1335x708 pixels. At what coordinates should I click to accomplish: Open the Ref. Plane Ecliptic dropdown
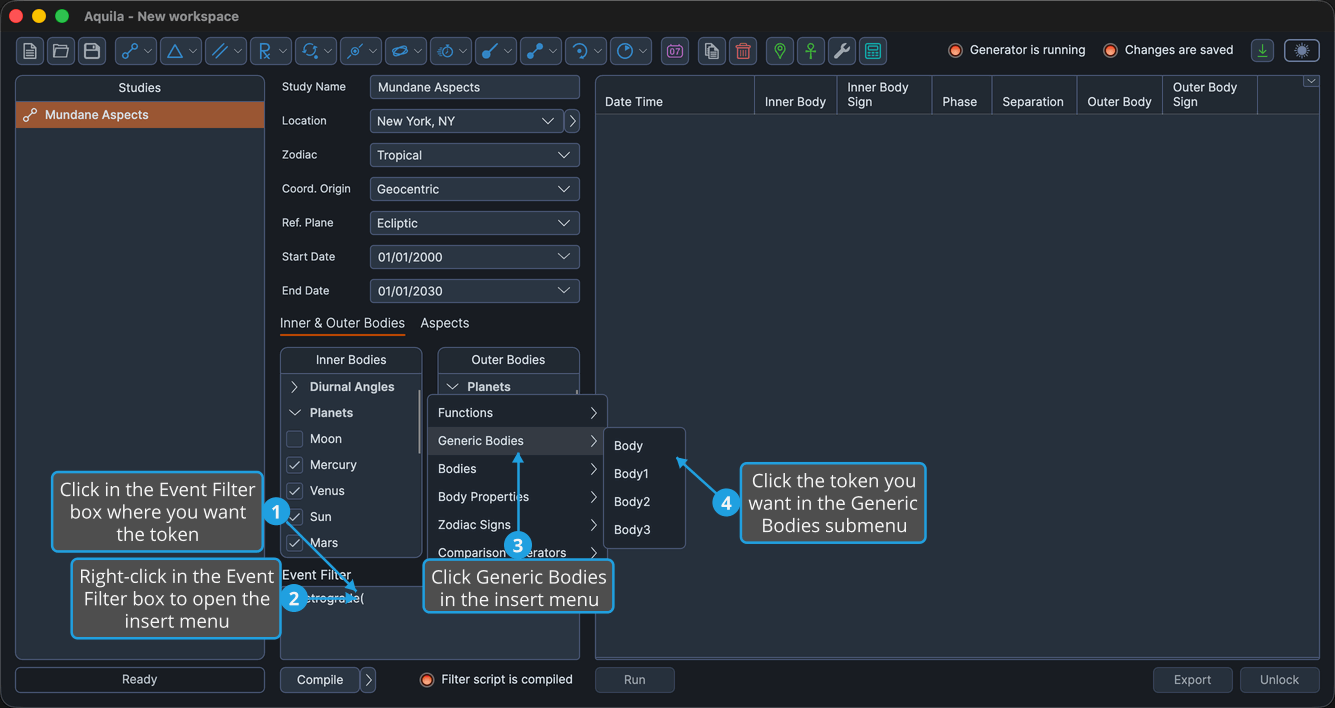(475, 223)
